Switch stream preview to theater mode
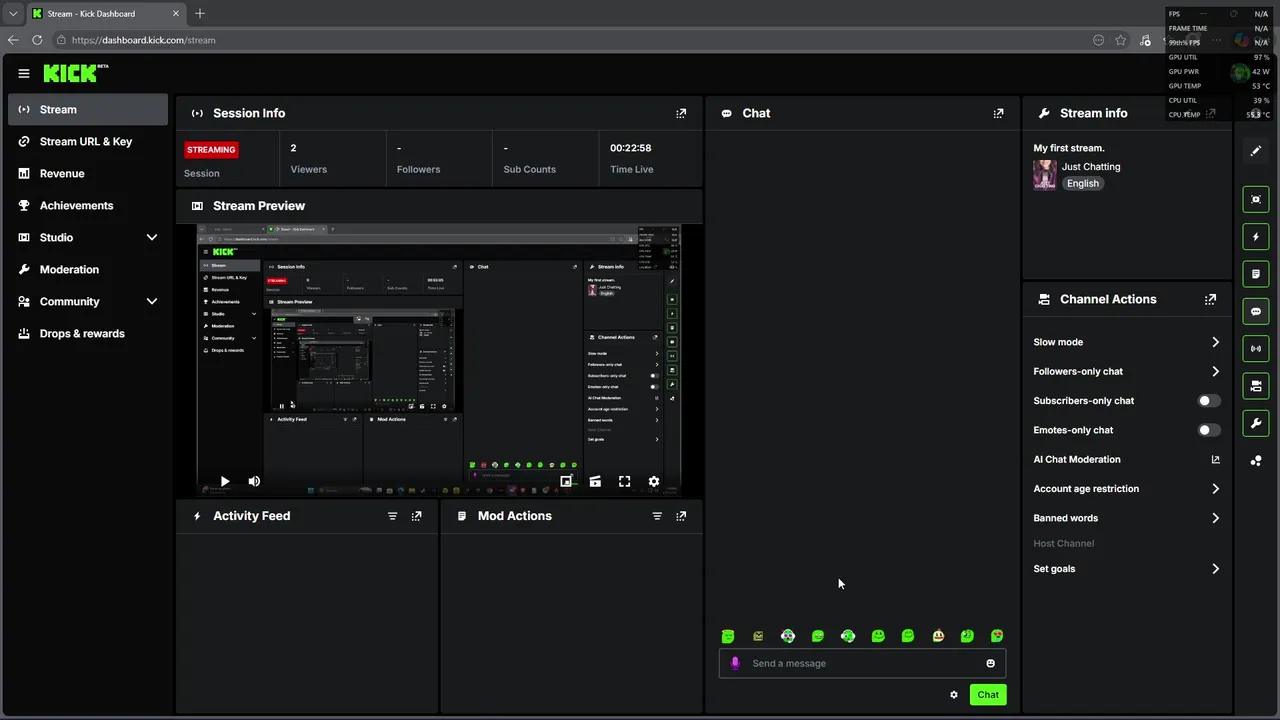 pos(595,482)
